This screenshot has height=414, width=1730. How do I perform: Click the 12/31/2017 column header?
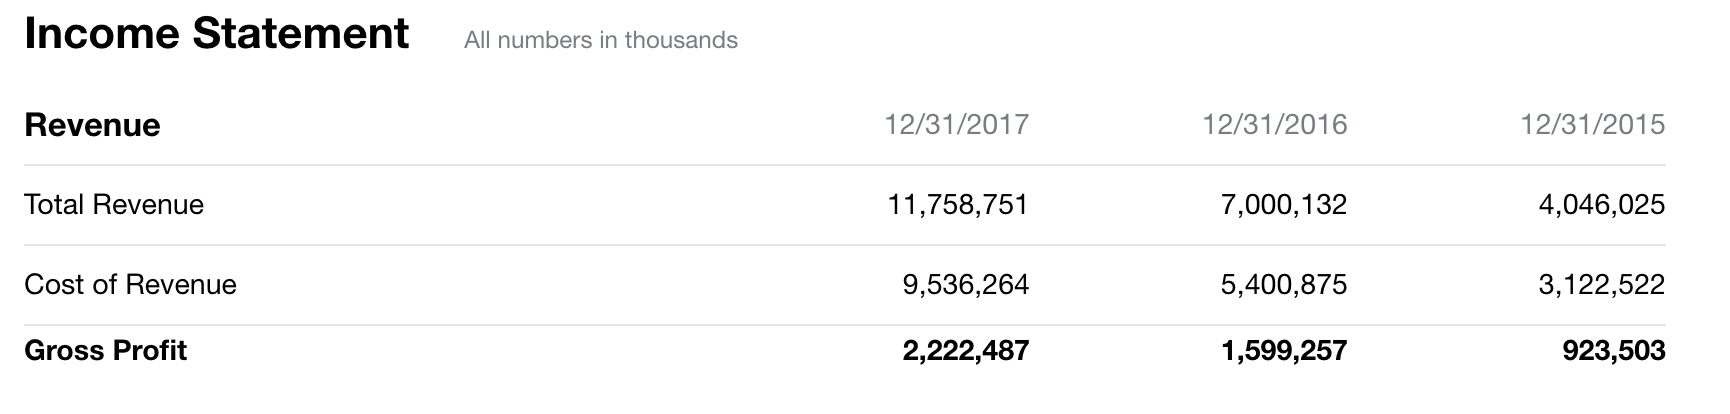coord(956,124)
